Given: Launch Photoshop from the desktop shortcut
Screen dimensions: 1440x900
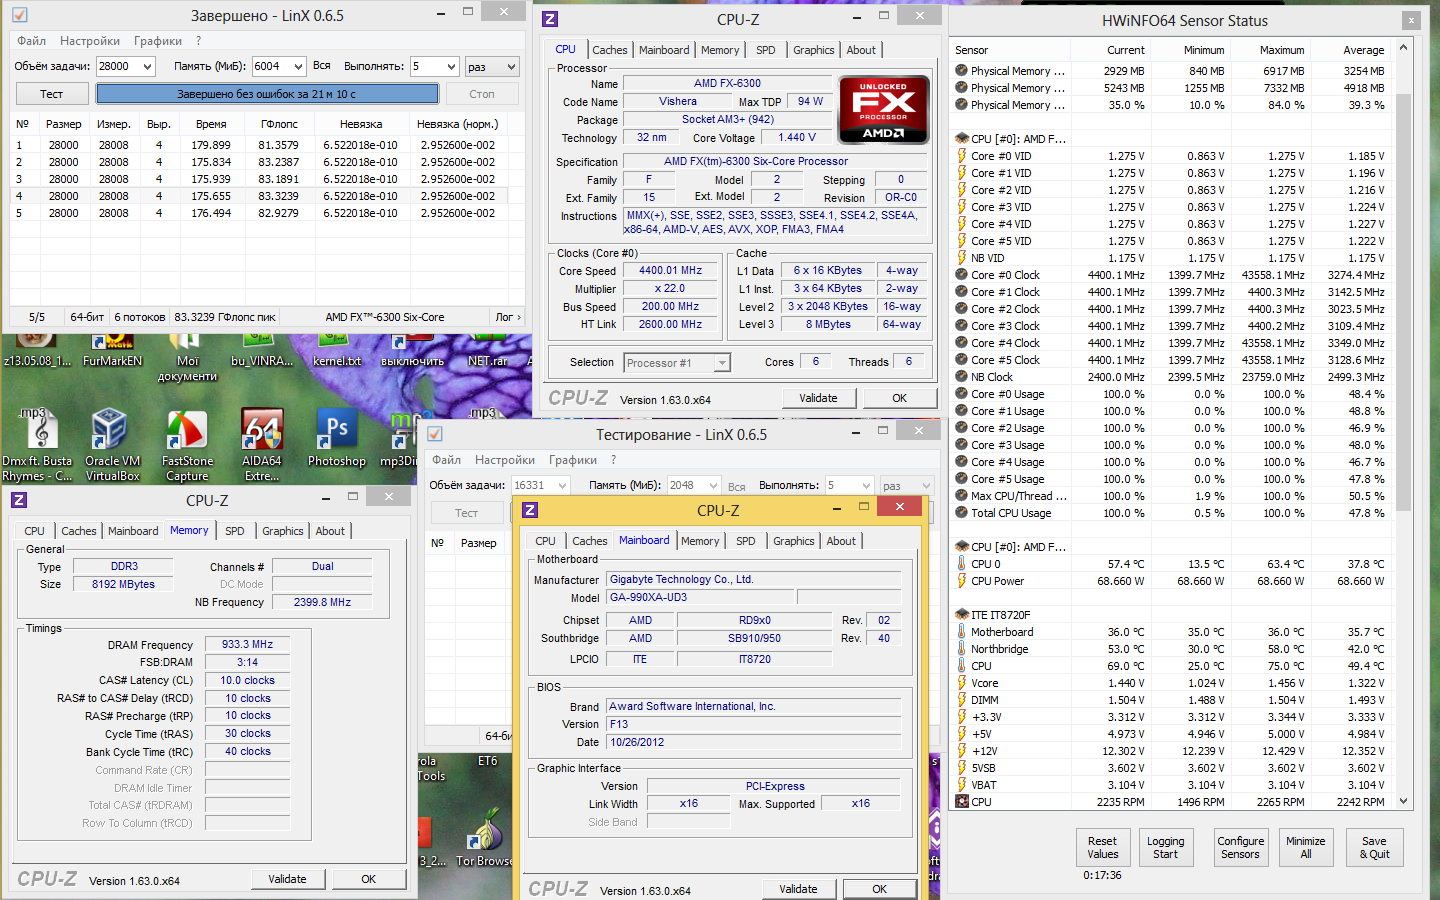Looking at the screenshot, I should (337, 438).
